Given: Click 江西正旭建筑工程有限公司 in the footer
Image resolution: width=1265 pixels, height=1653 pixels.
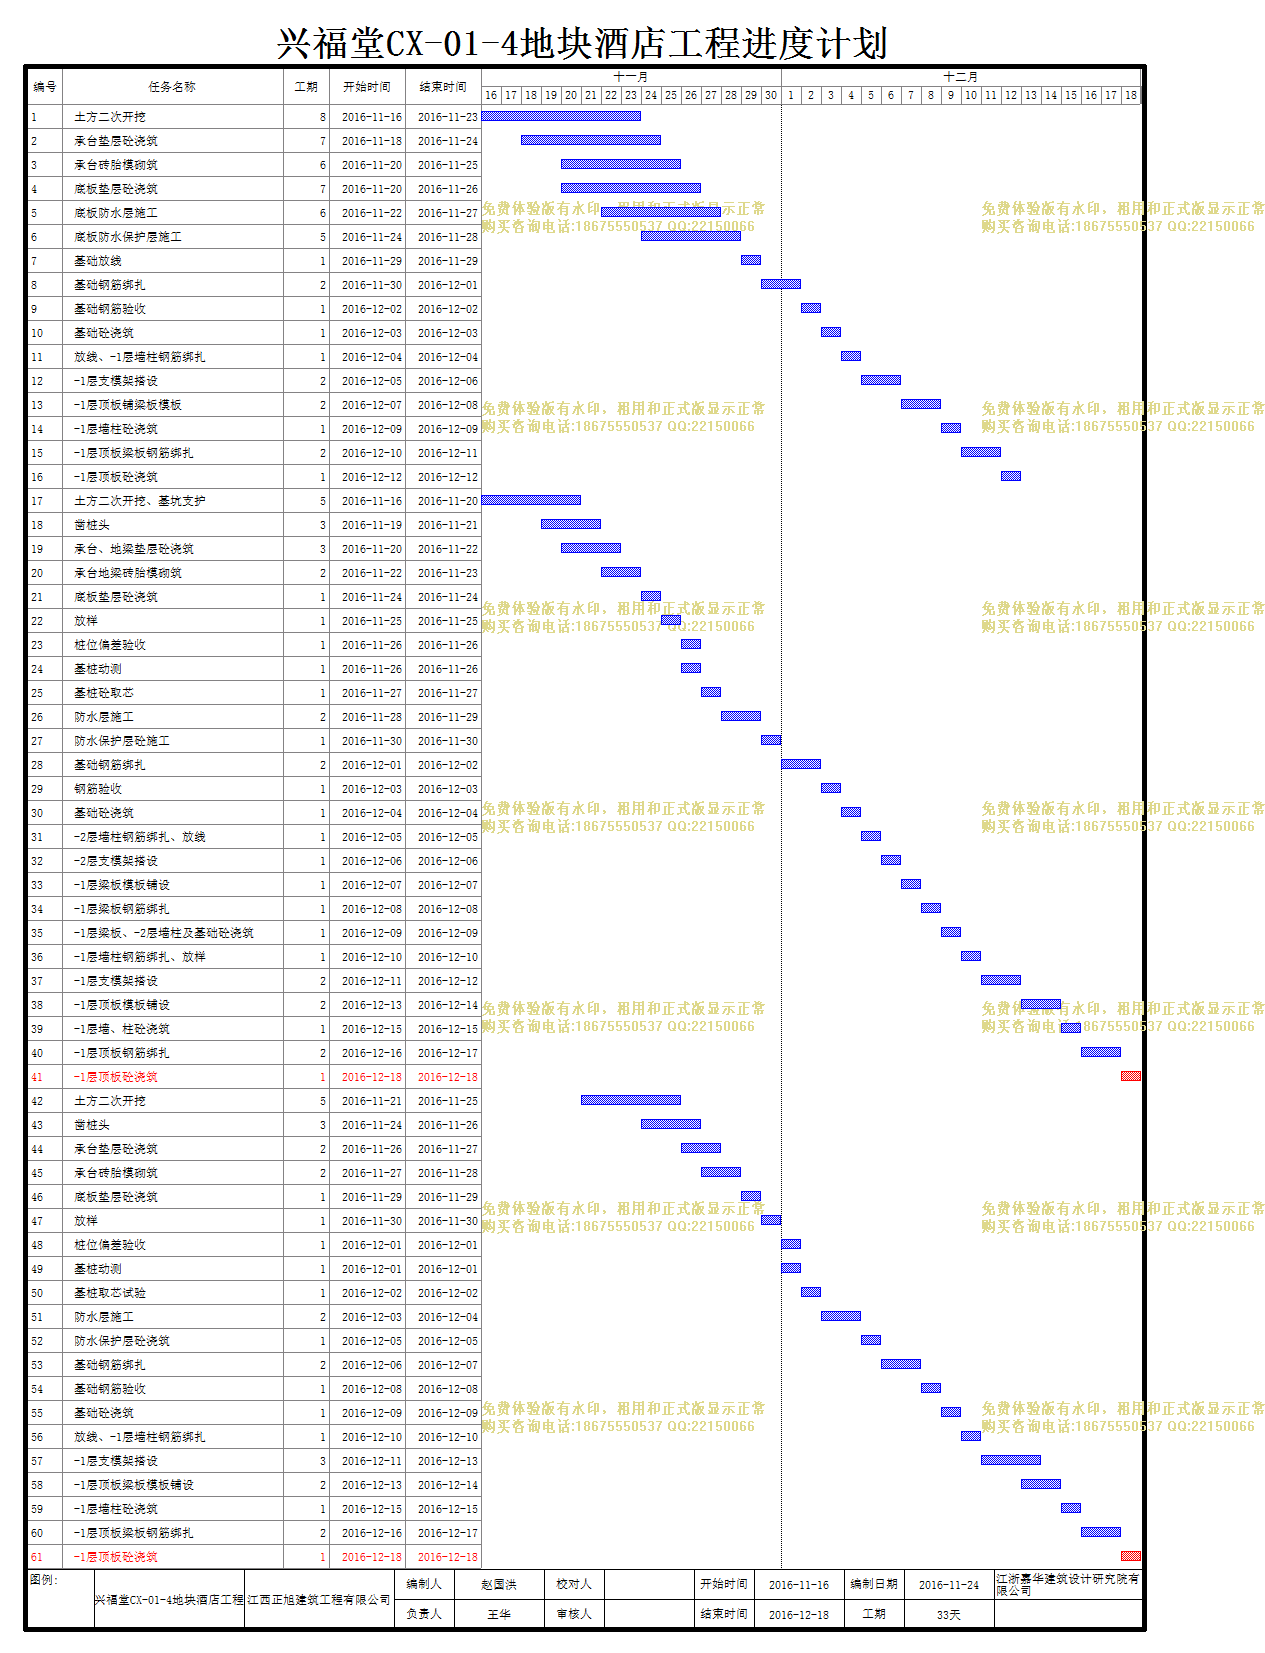Looking at the screenshot, I should tap(319, 1600).
